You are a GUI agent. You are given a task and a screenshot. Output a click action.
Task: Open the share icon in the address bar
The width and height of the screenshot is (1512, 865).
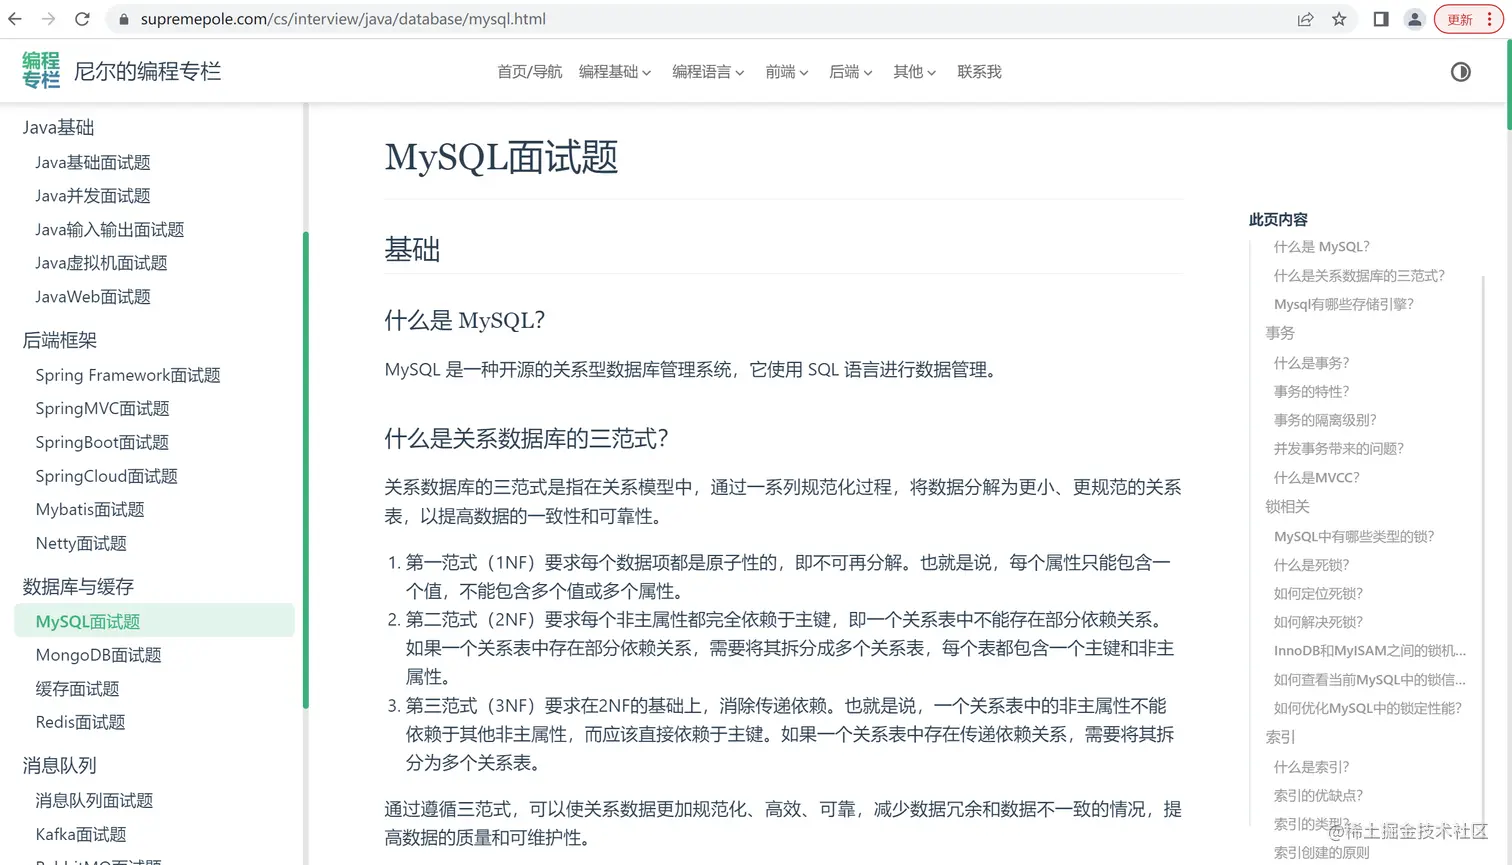pos(1305,18)
